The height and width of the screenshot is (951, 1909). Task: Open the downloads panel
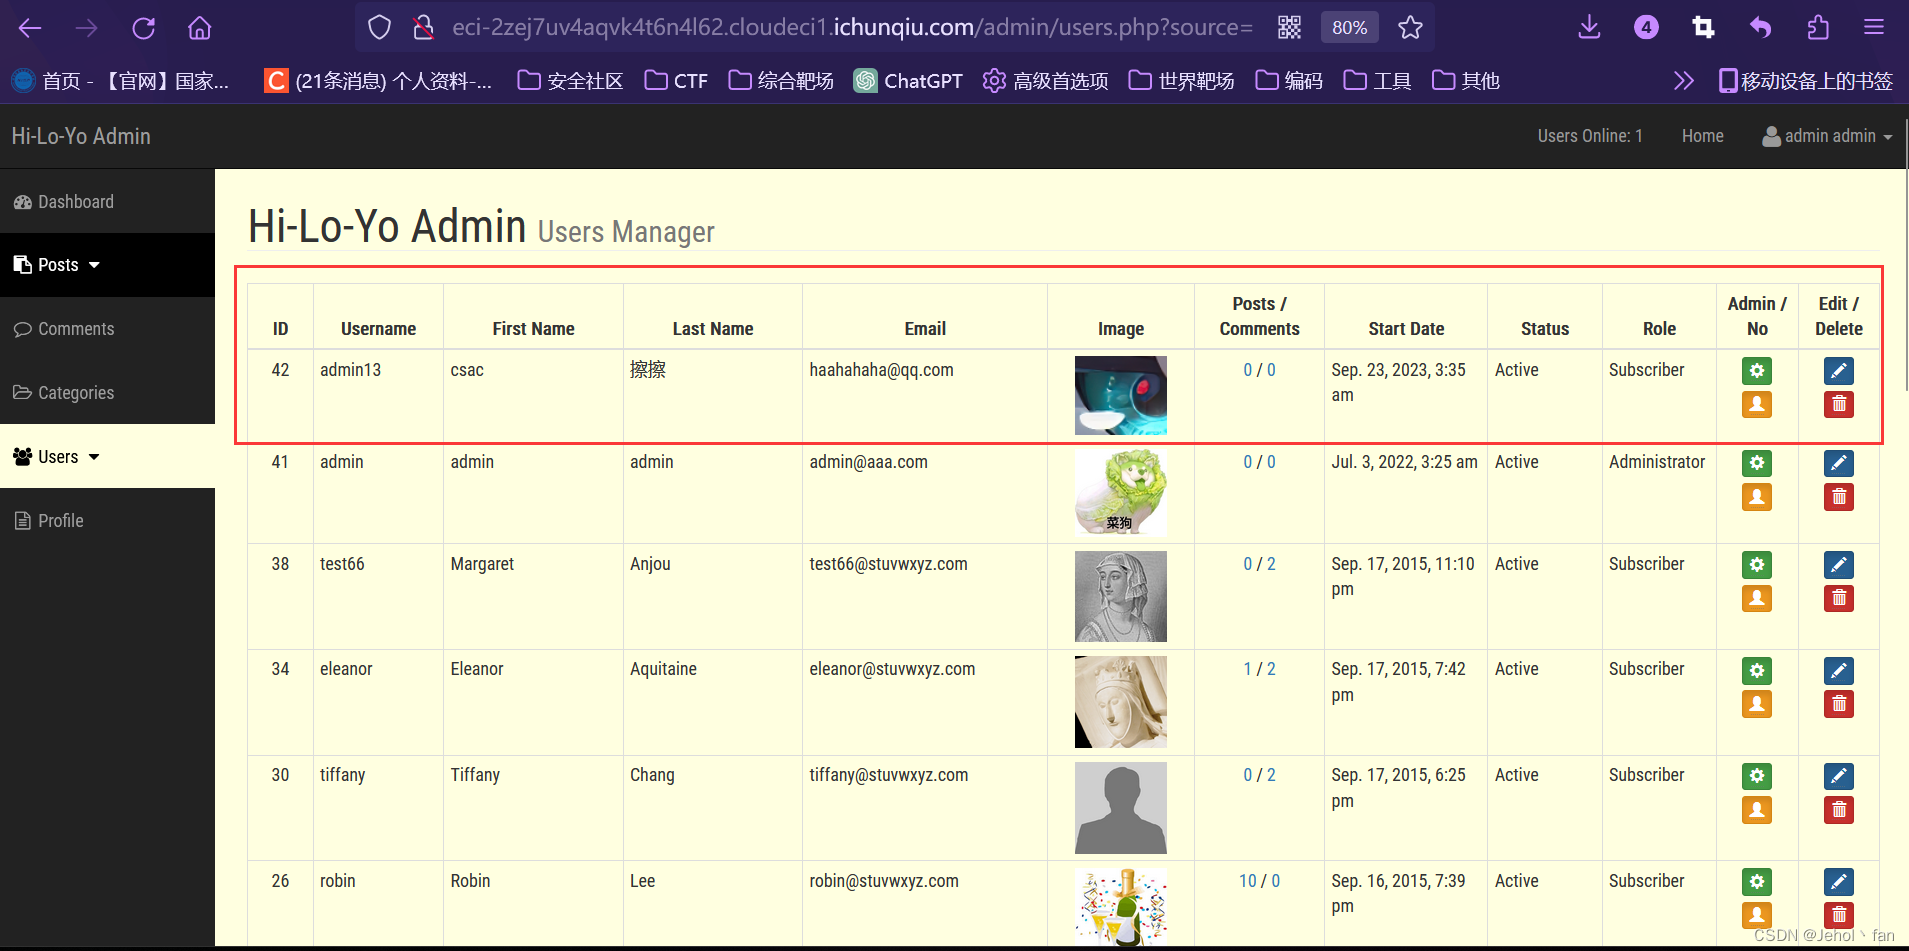click(x=1589, y=27)
